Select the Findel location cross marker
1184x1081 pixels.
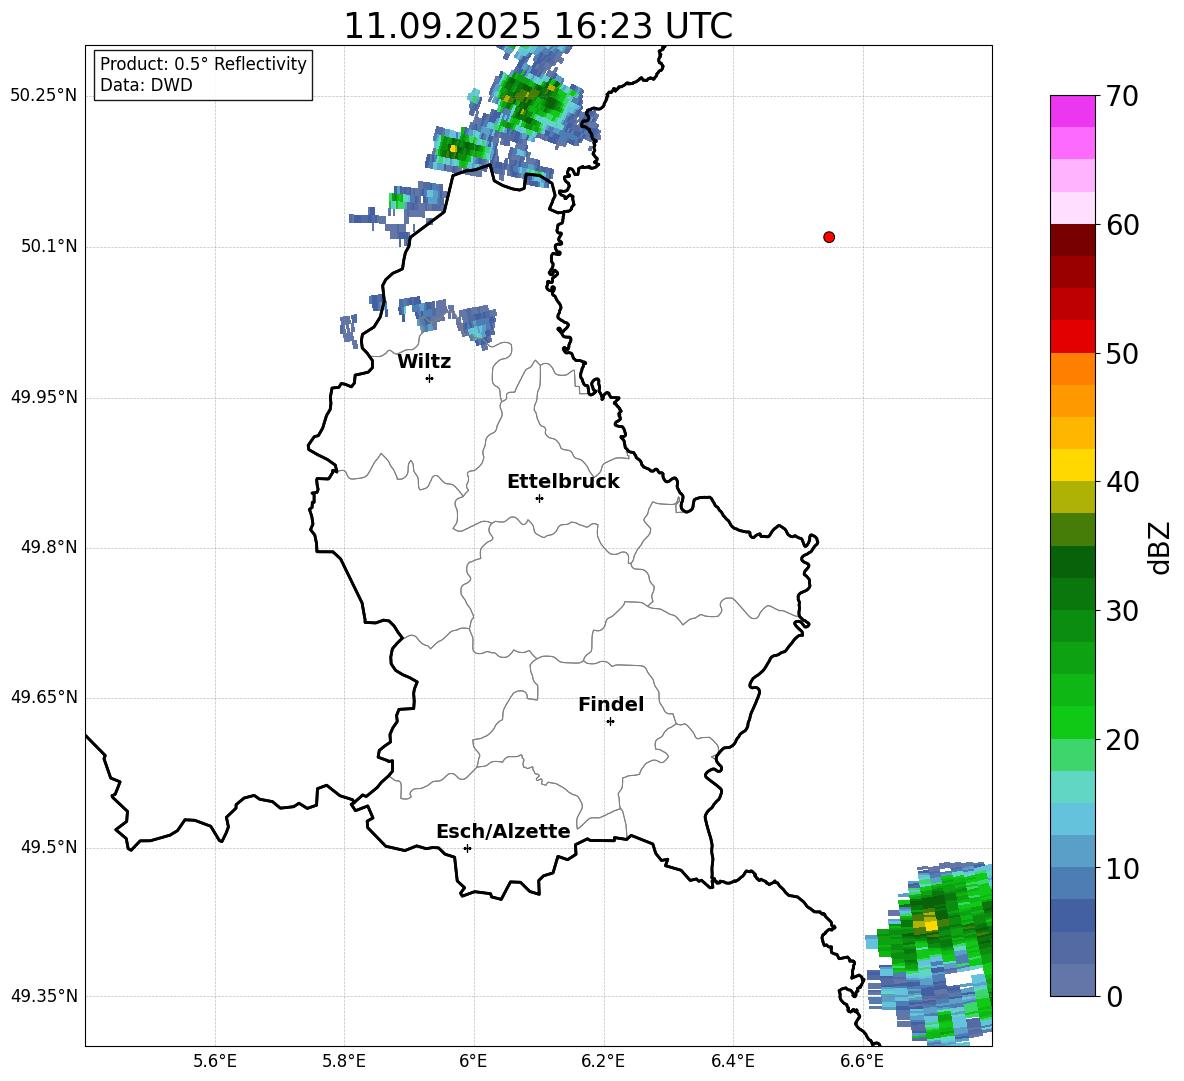click(610, 722)
